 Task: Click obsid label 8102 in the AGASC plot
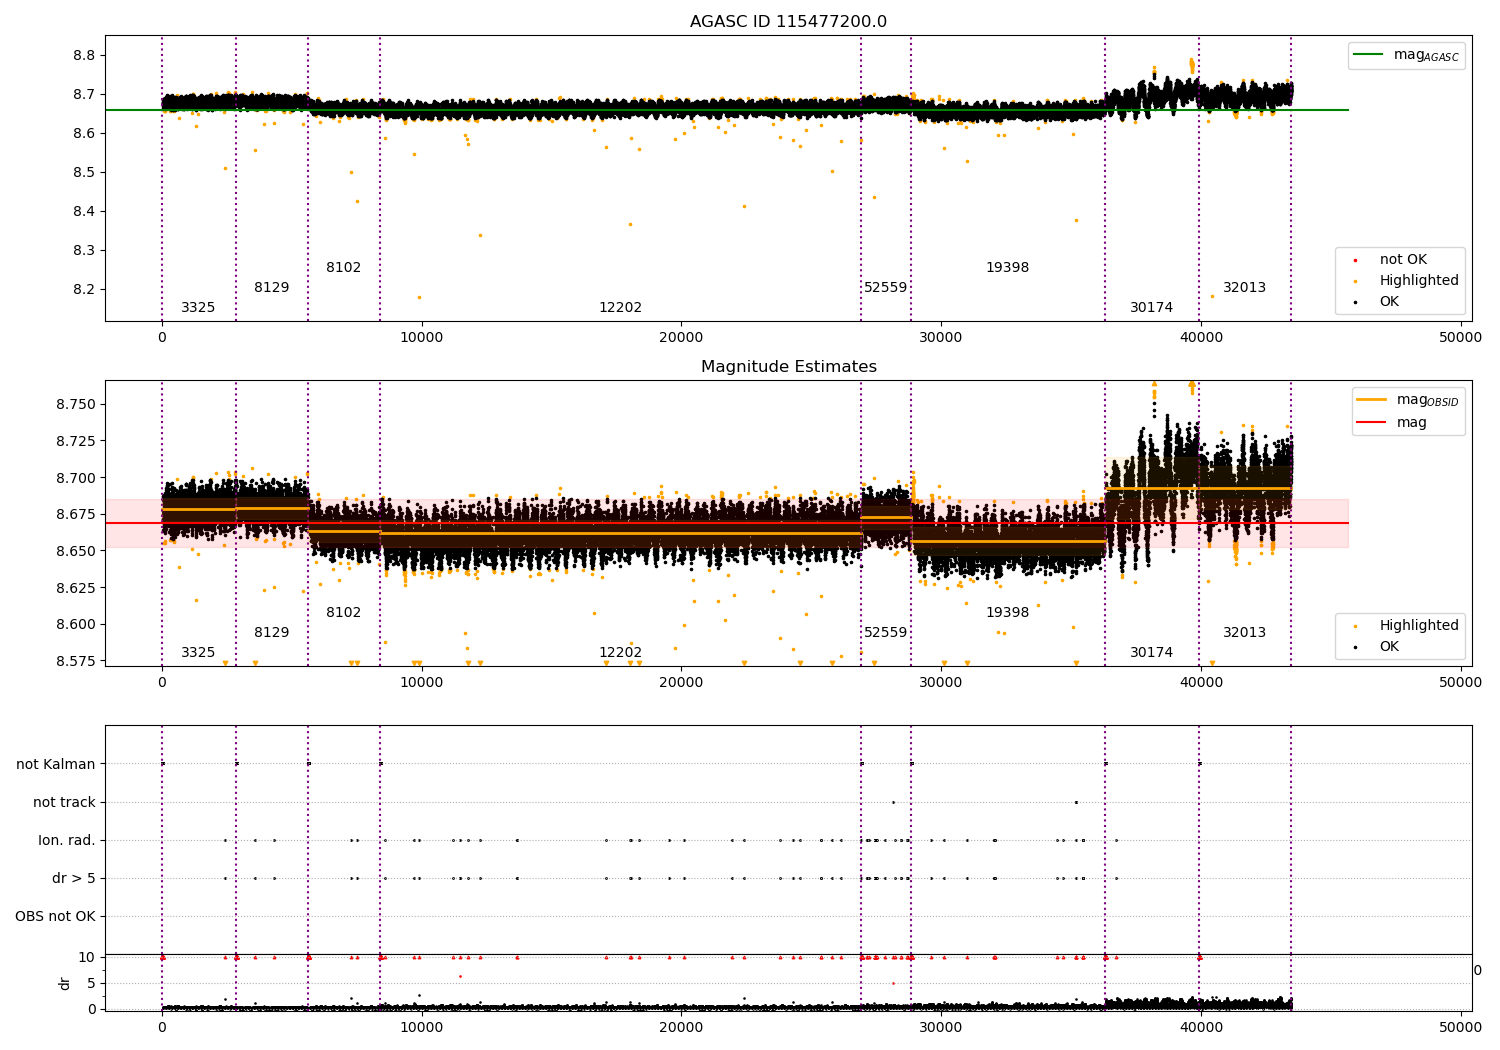(343, 268)
